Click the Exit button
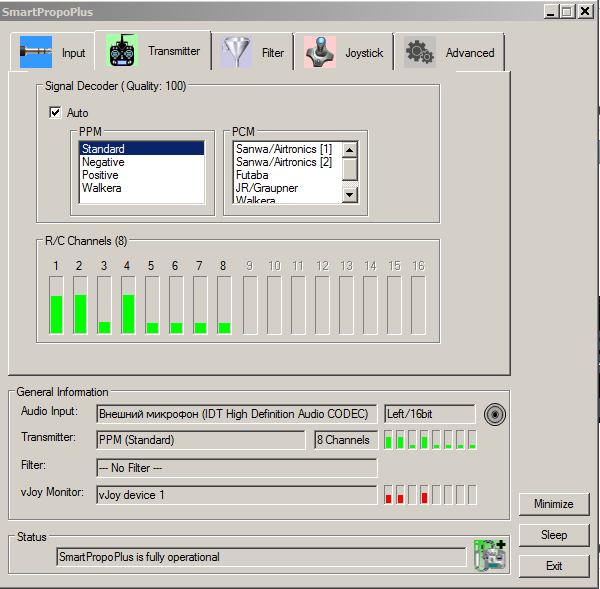 pos(554,566)
